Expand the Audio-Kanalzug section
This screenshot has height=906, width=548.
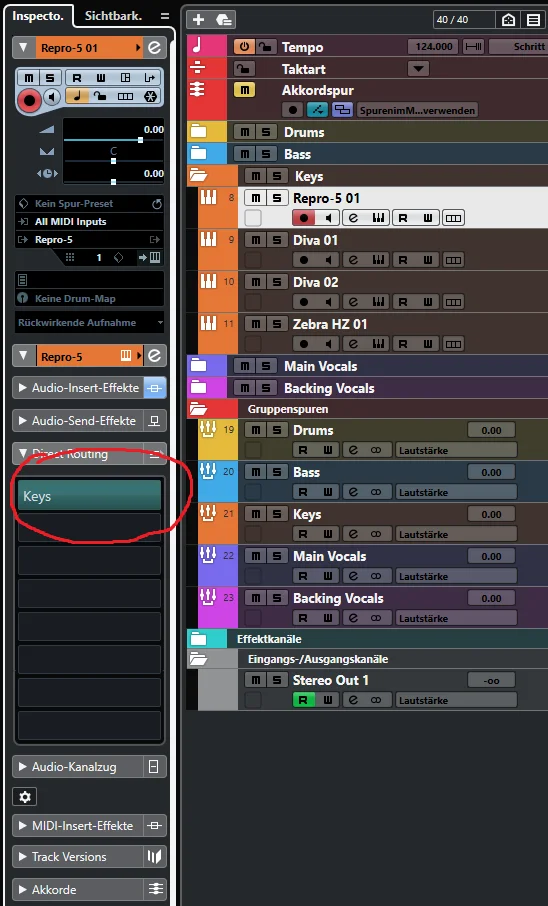coord(23,767)
